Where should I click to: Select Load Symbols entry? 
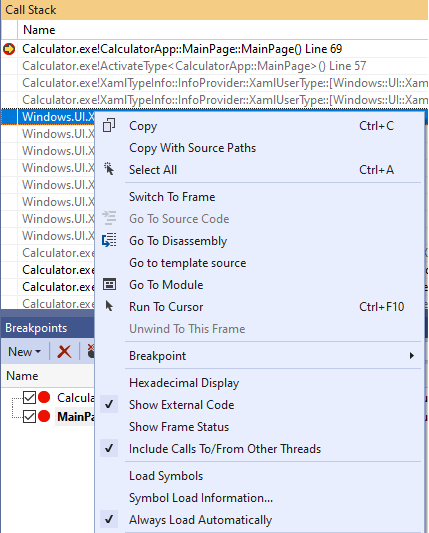pos(166,476)
